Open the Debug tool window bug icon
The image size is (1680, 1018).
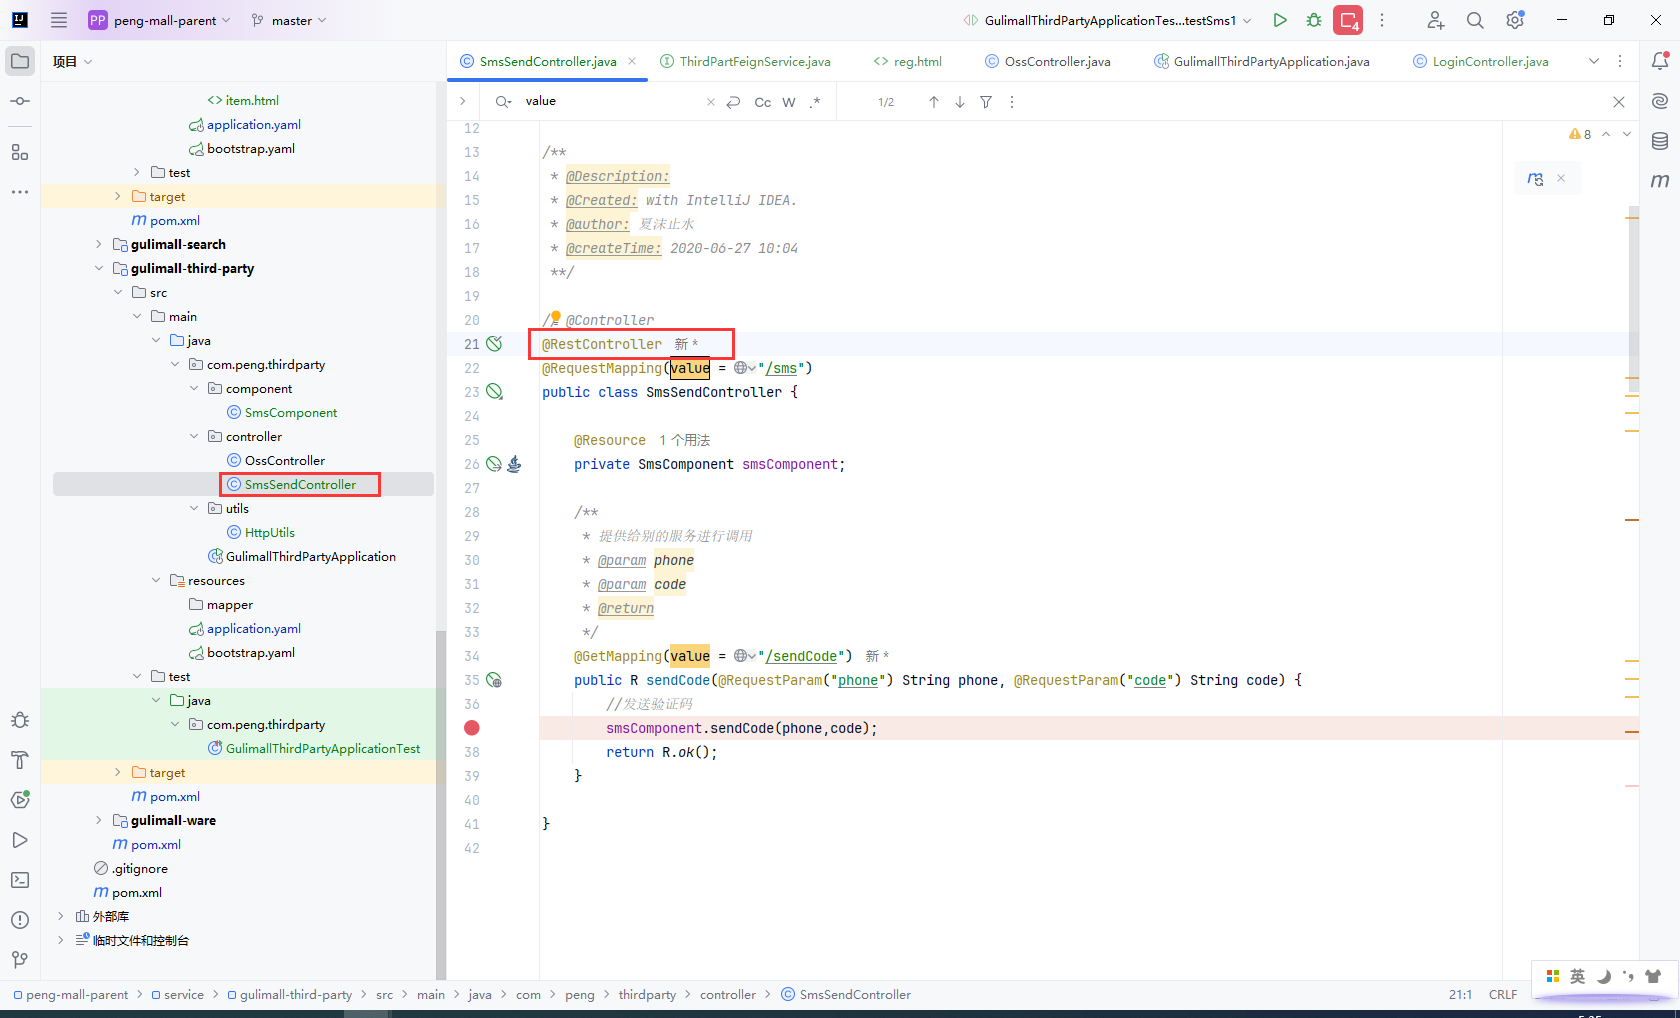pos(20,720)
